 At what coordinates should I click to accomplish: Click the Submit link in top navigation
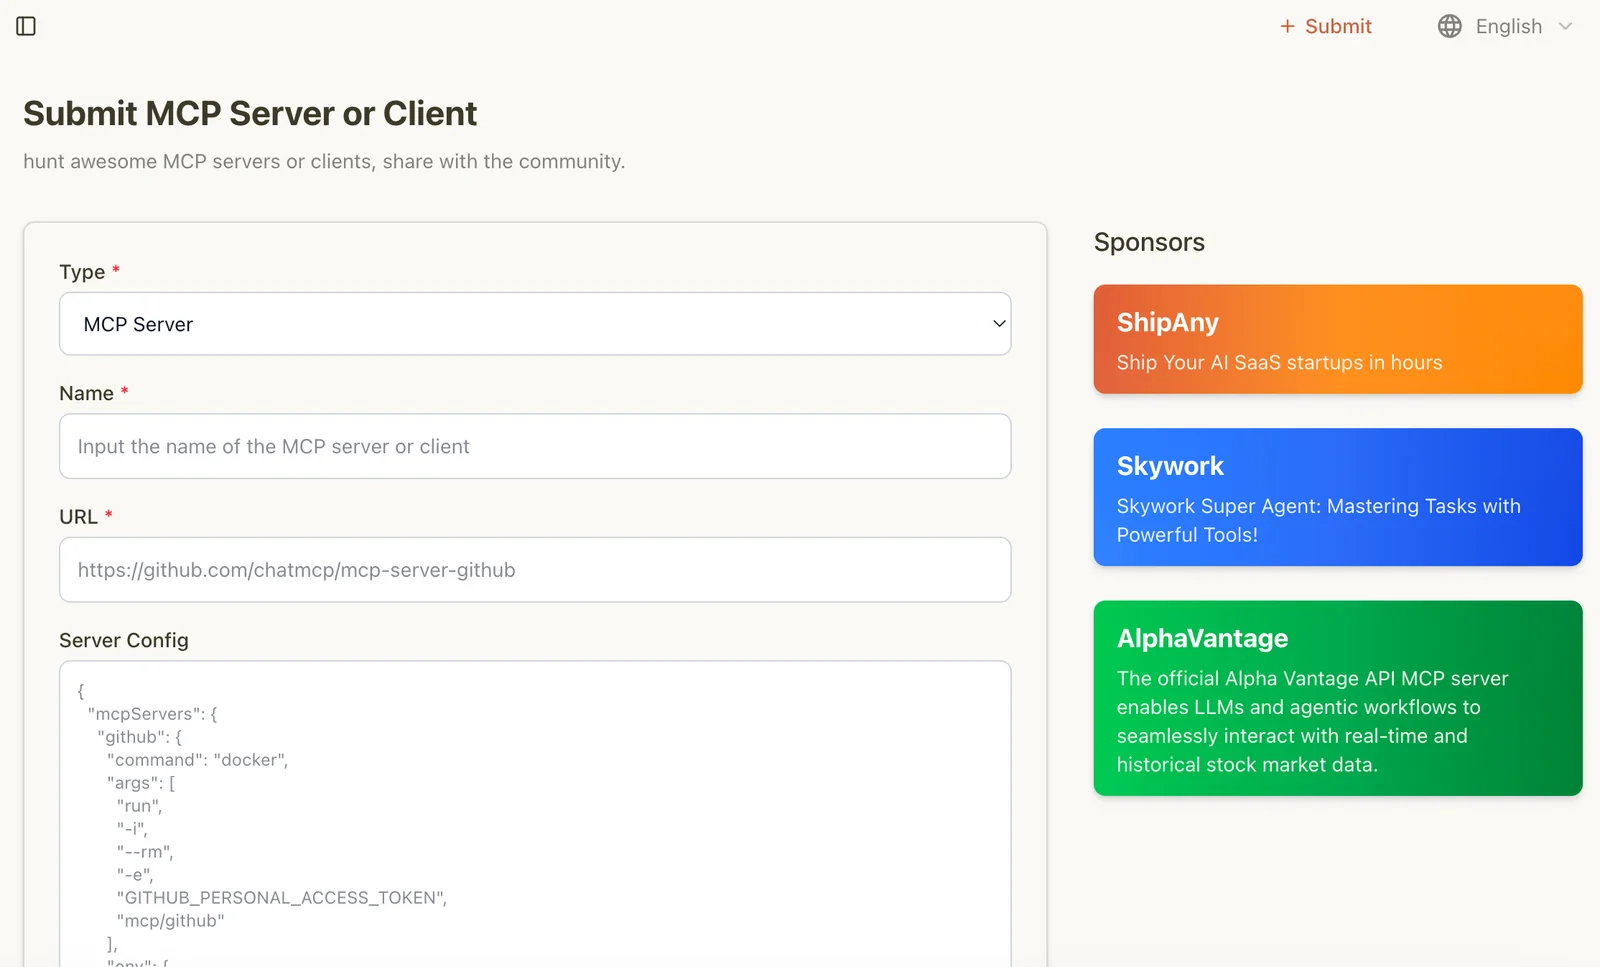[x=1338, y=26]
